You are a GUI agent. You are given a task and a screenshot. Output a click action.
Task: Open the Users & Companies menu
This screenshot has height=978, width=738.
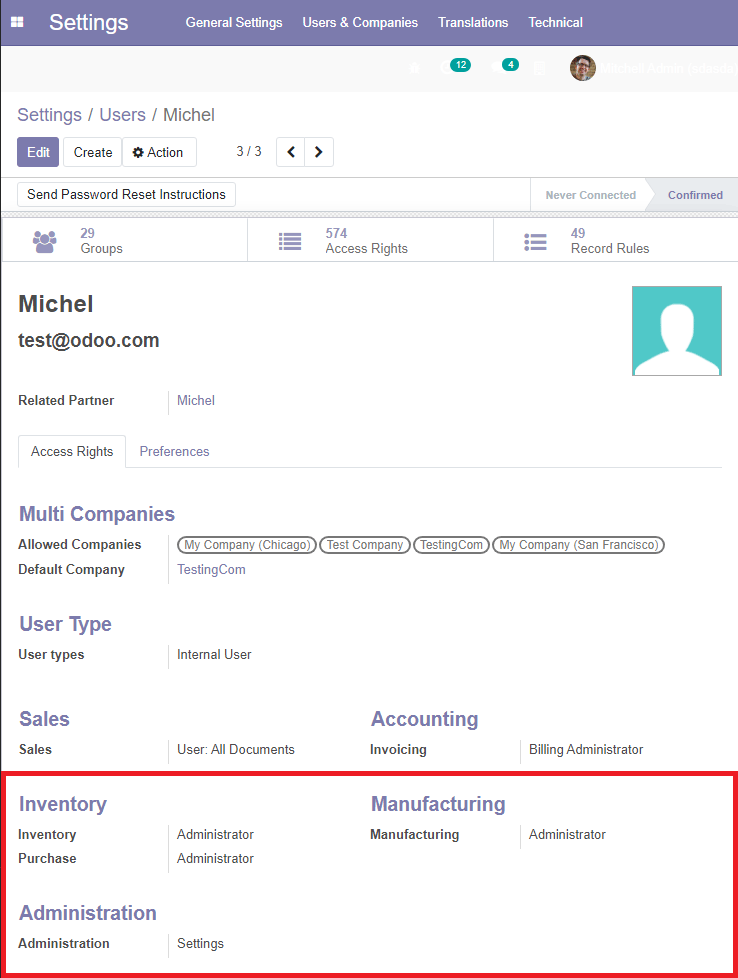tap(360, 22)
